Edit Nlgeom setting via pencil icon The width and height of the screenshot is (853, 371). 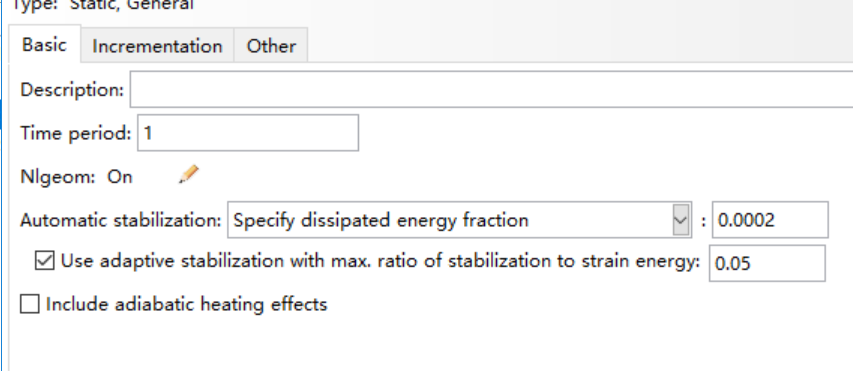tap(189, 175)
